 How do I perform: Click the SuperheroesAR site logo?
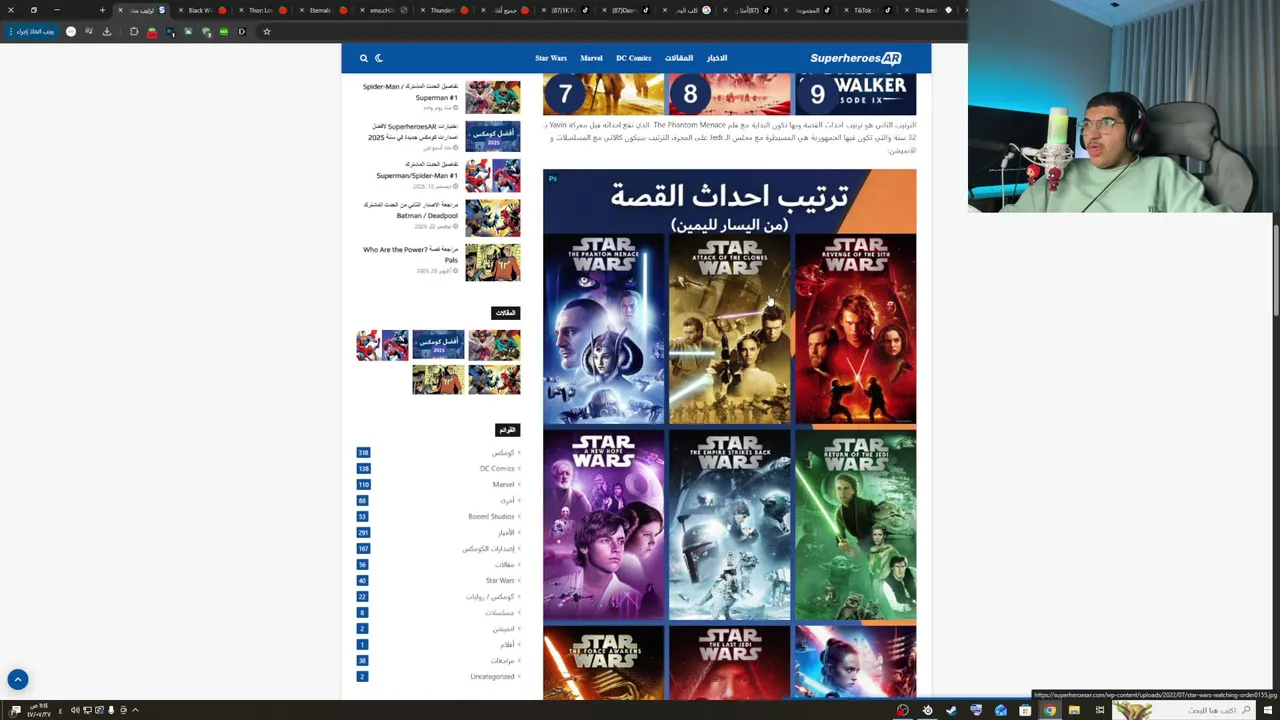point(856,58)
